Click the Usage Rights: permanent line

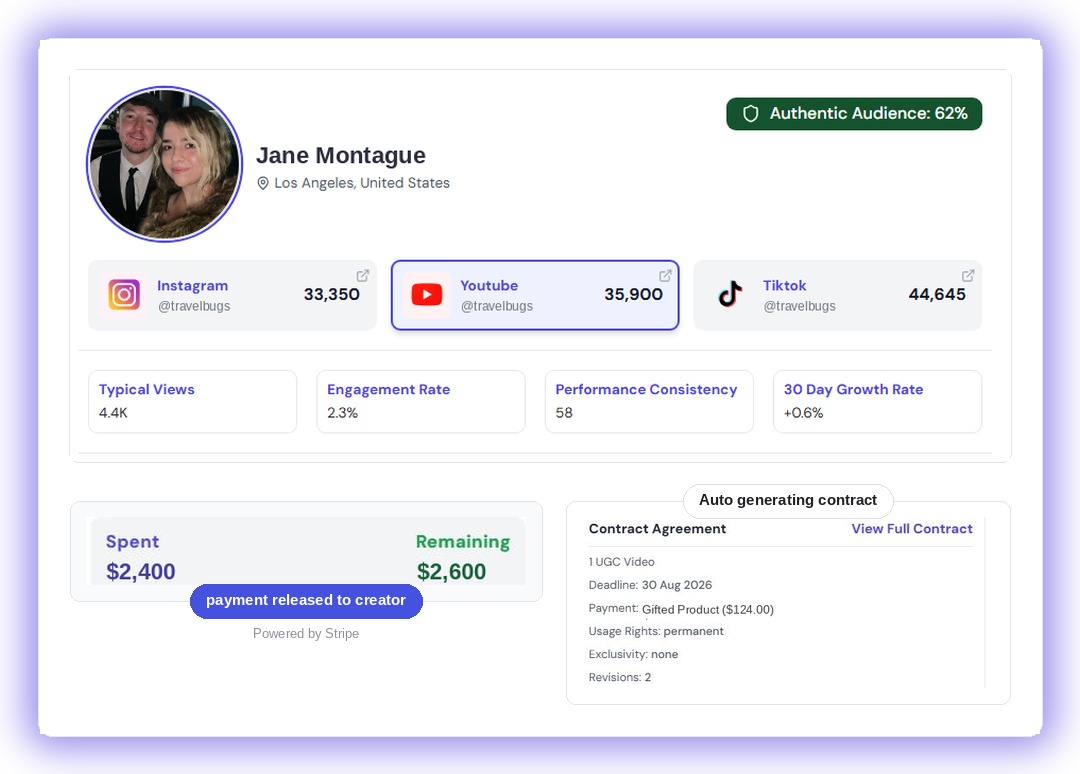coord(656,631)
